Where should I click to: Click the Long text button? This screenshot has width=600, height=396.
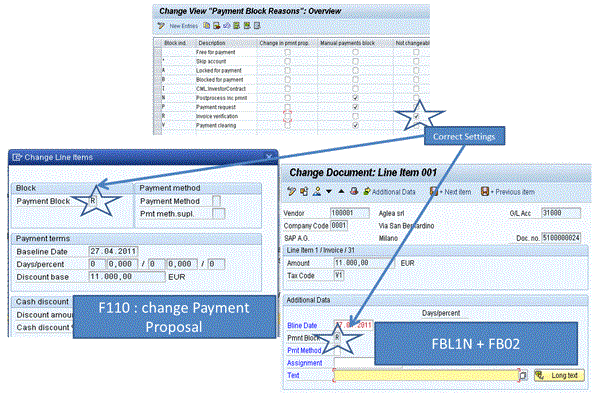(x=559, y=375)
